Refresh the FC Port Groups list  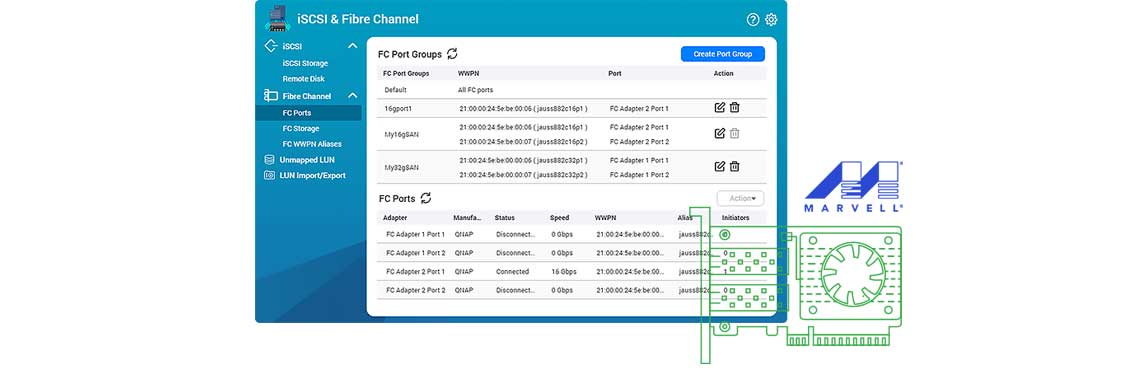coord(452,54)
